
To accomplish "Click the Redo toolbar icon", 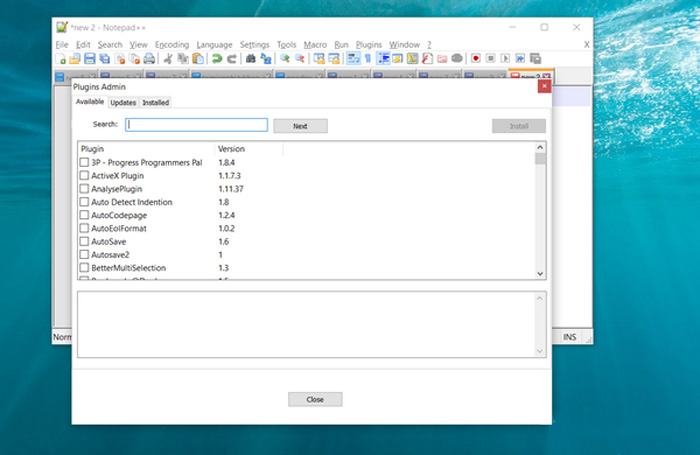I will click(x=232, y=58).
